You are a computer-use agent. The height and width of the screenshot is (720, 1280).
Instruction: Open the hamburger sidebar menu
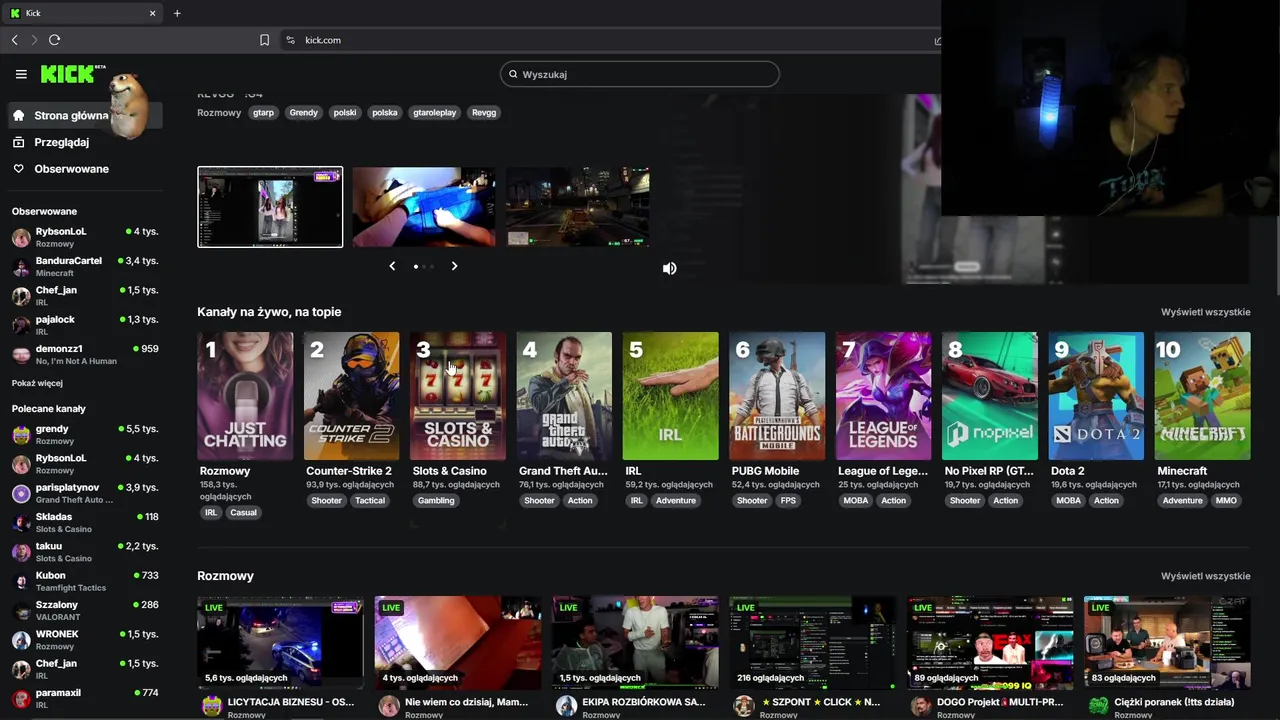[21, 74]
